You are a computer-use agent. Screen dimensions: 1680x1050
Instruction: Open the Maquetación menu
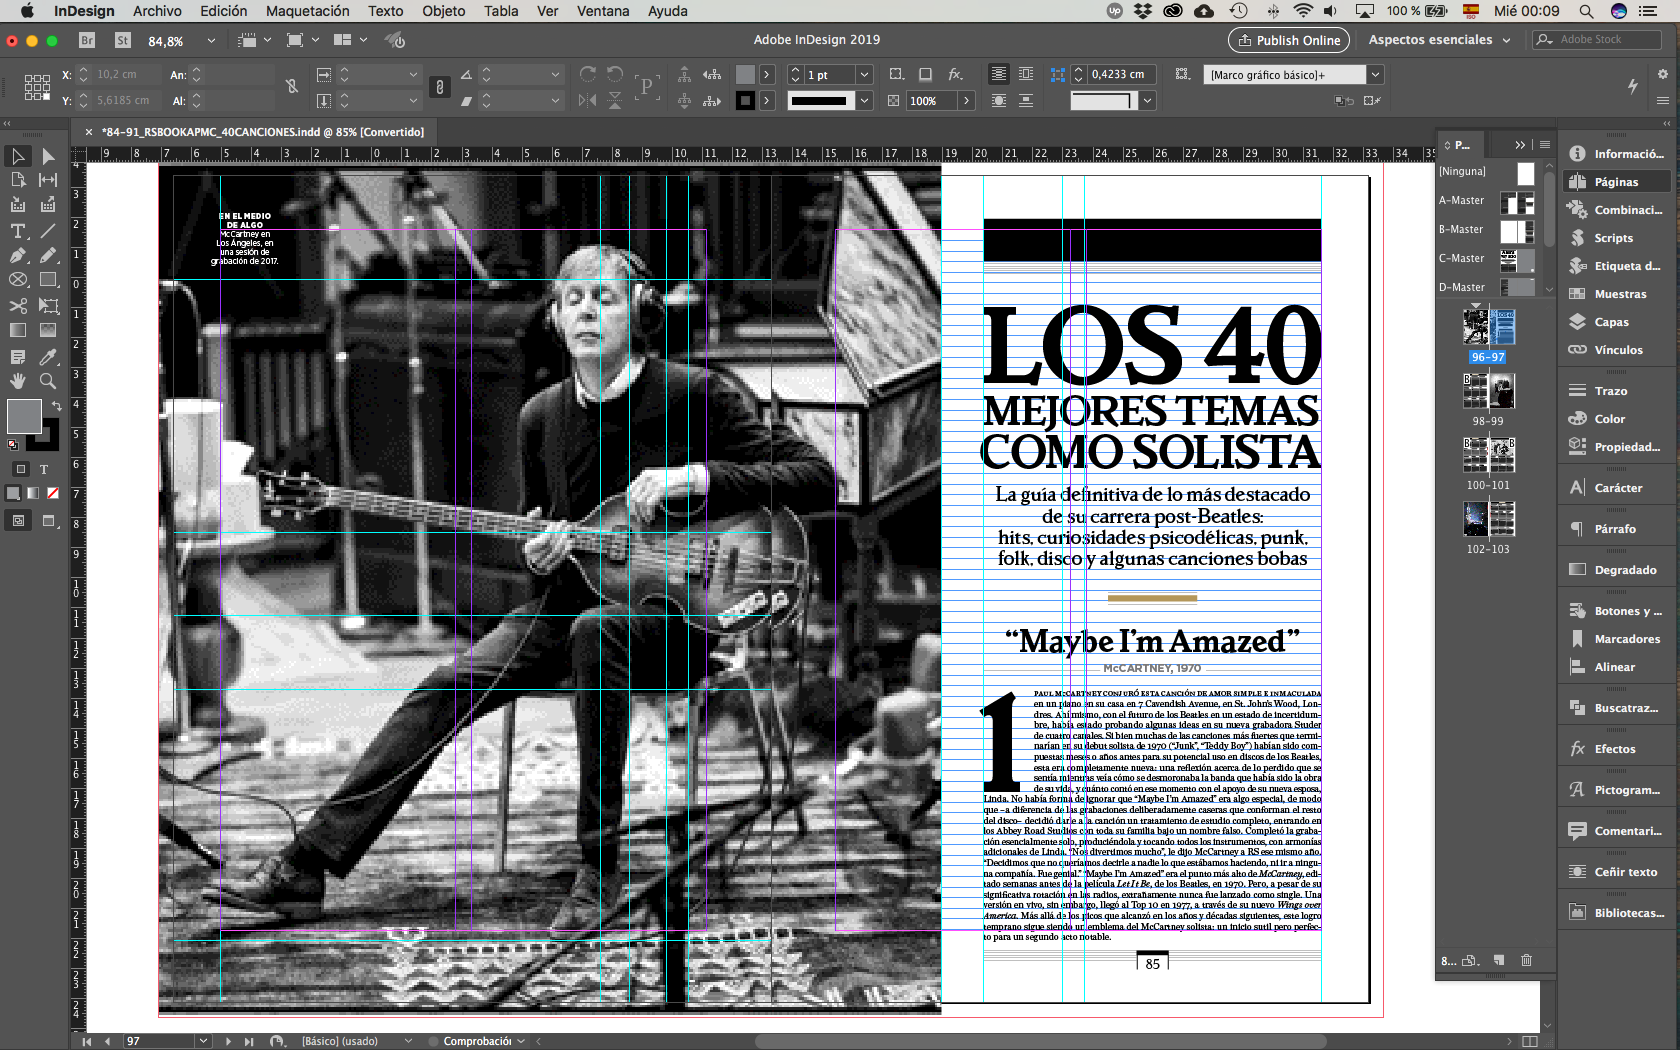307,11
